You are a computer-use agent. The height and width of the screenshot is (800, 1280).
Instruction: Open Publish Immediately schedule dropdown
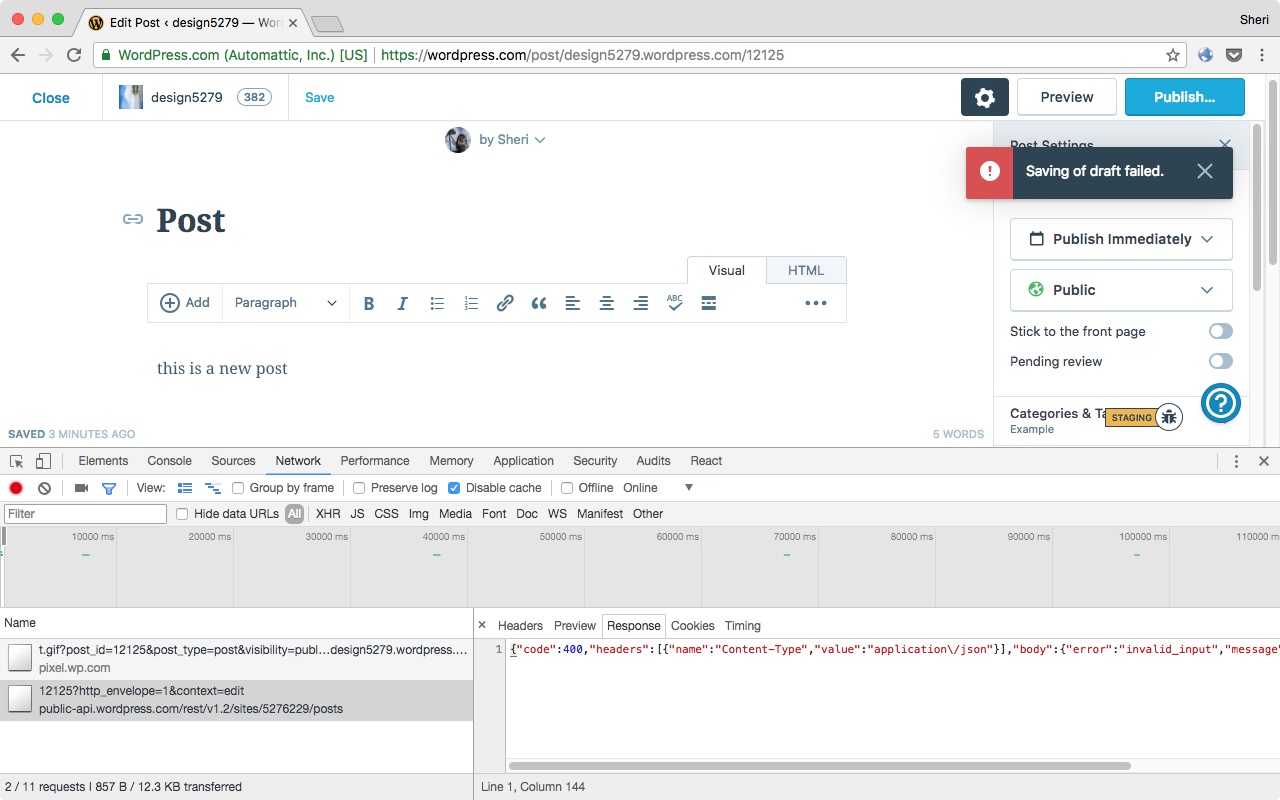pos(1121,239)
